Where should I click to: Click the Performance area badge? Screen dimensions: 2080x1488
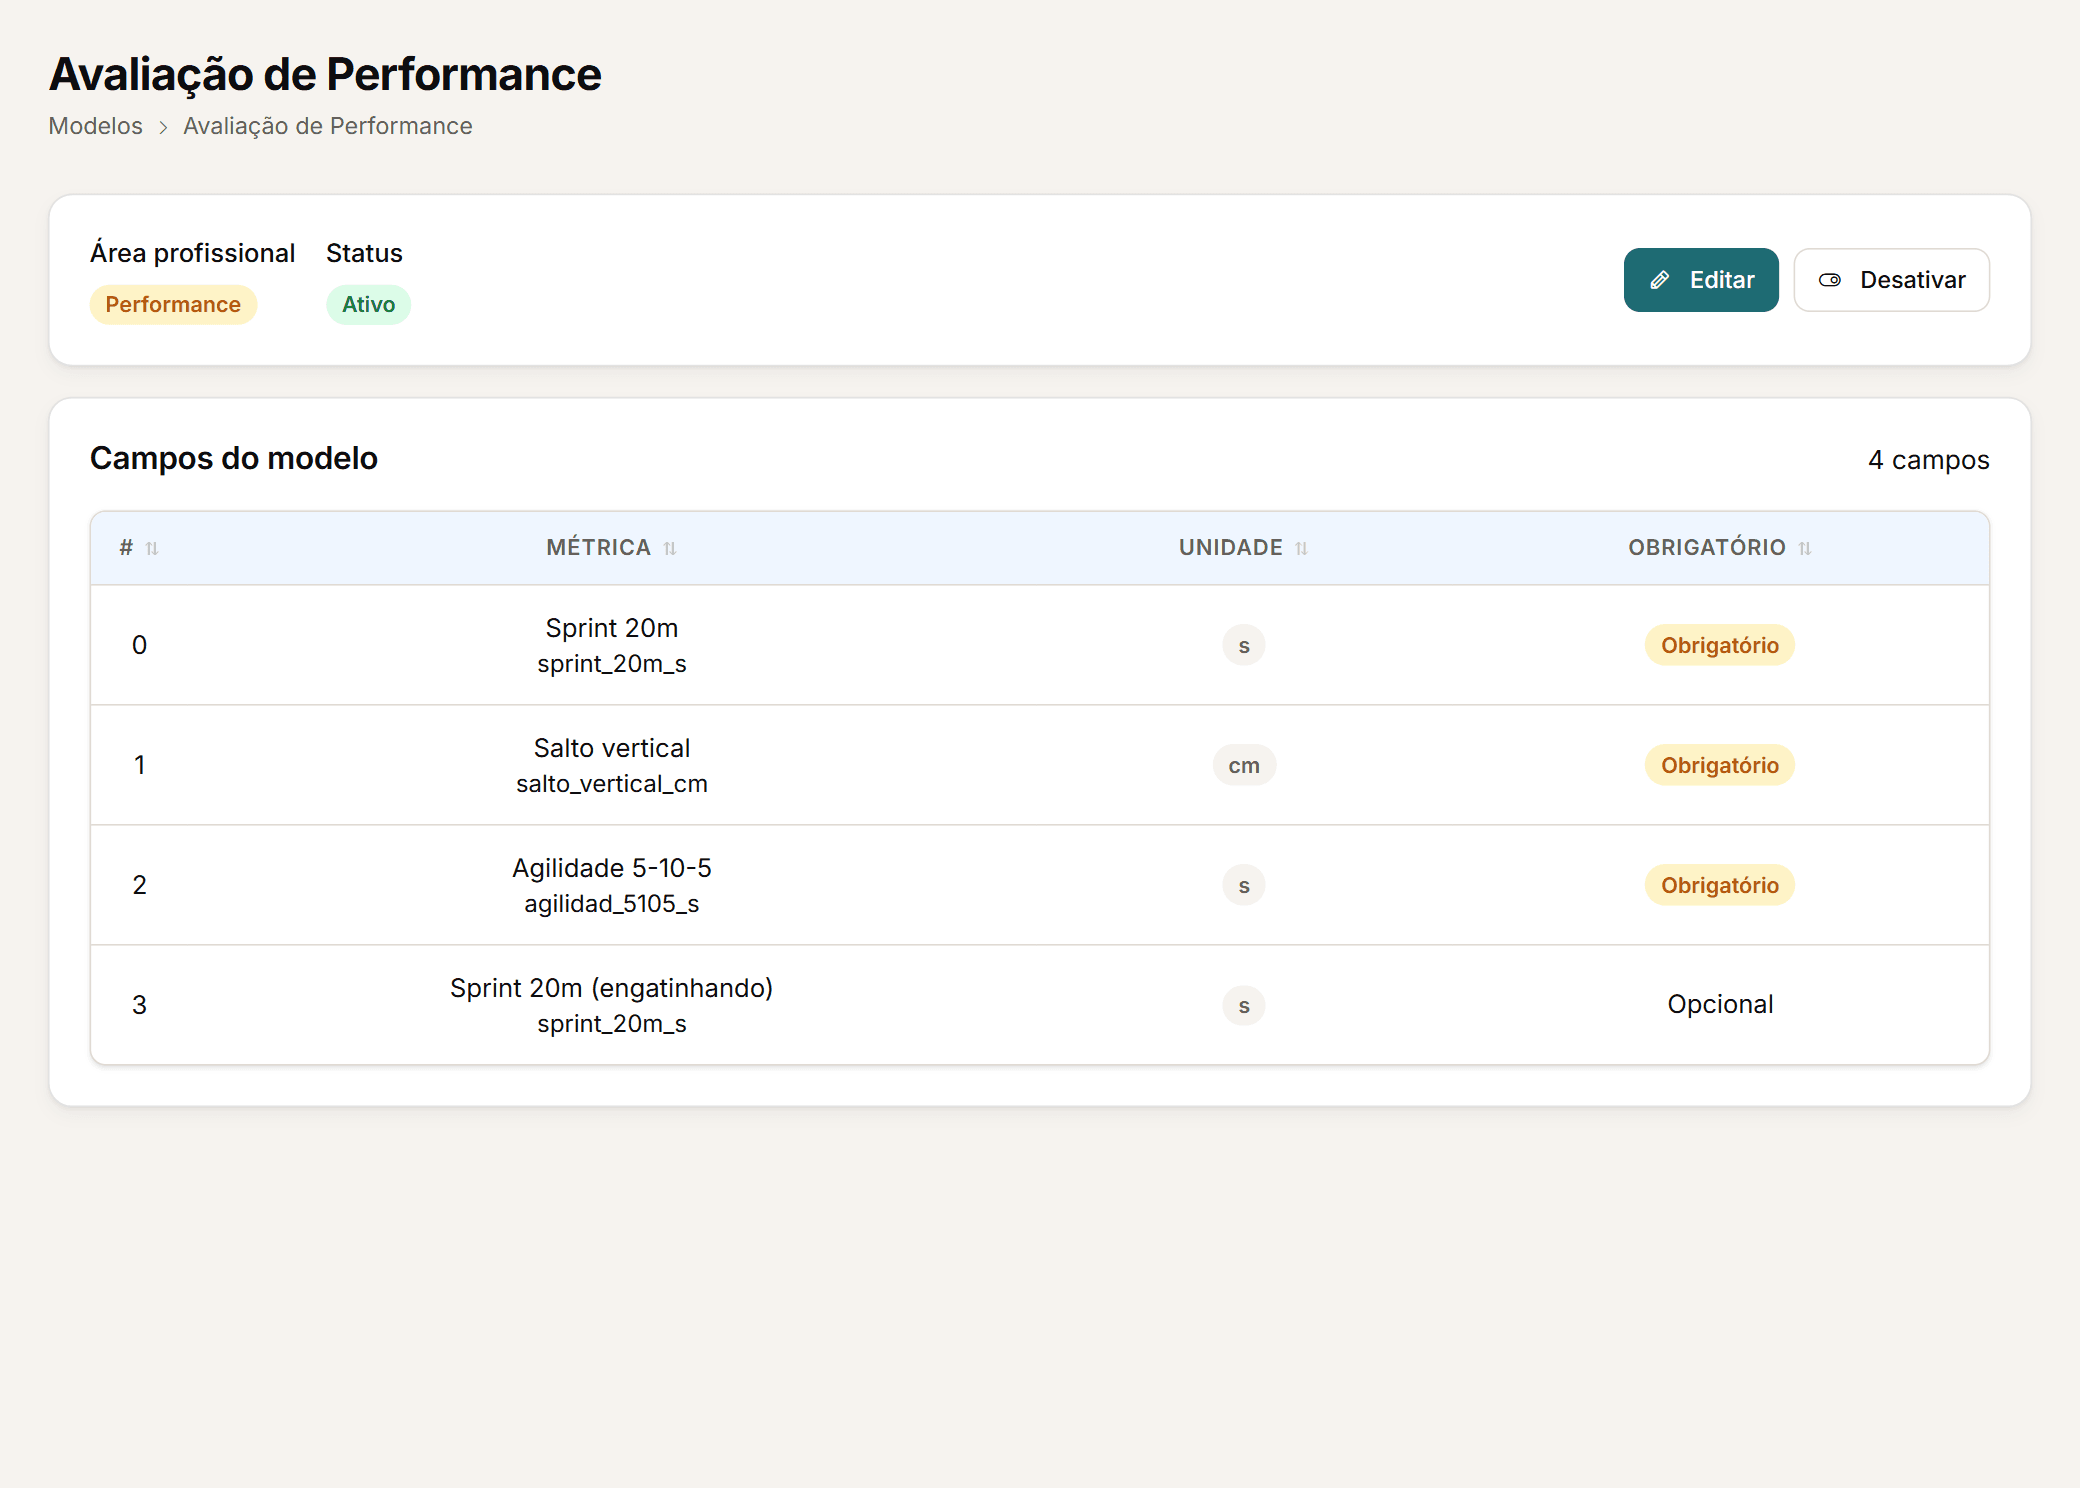click(173, 304)
